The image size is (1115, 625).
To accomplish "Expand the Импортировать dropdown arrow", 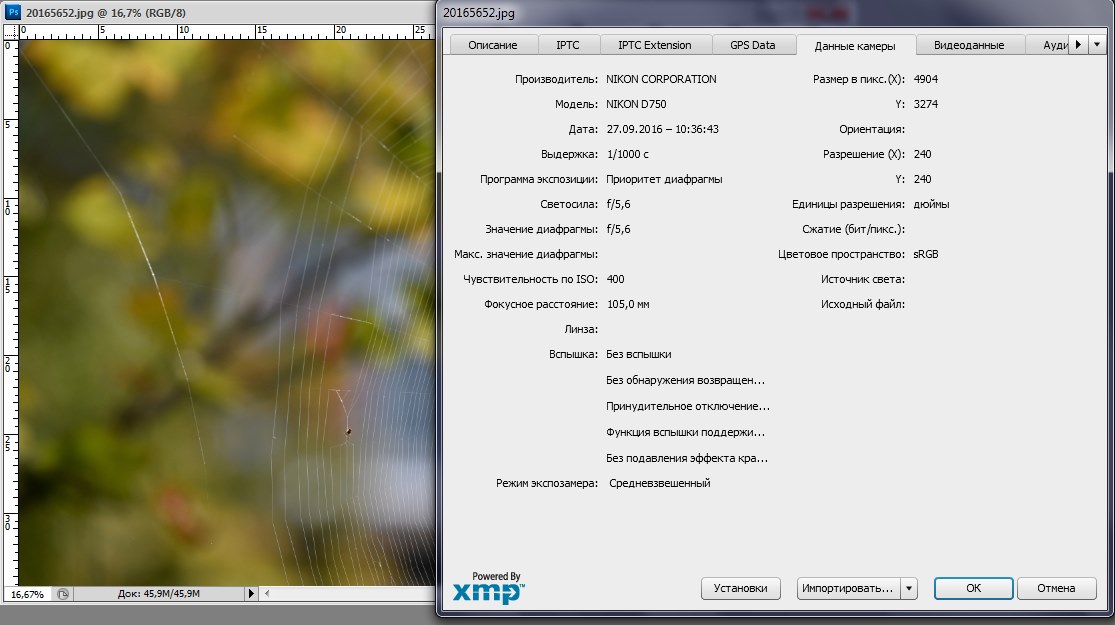I will point(909,588).
